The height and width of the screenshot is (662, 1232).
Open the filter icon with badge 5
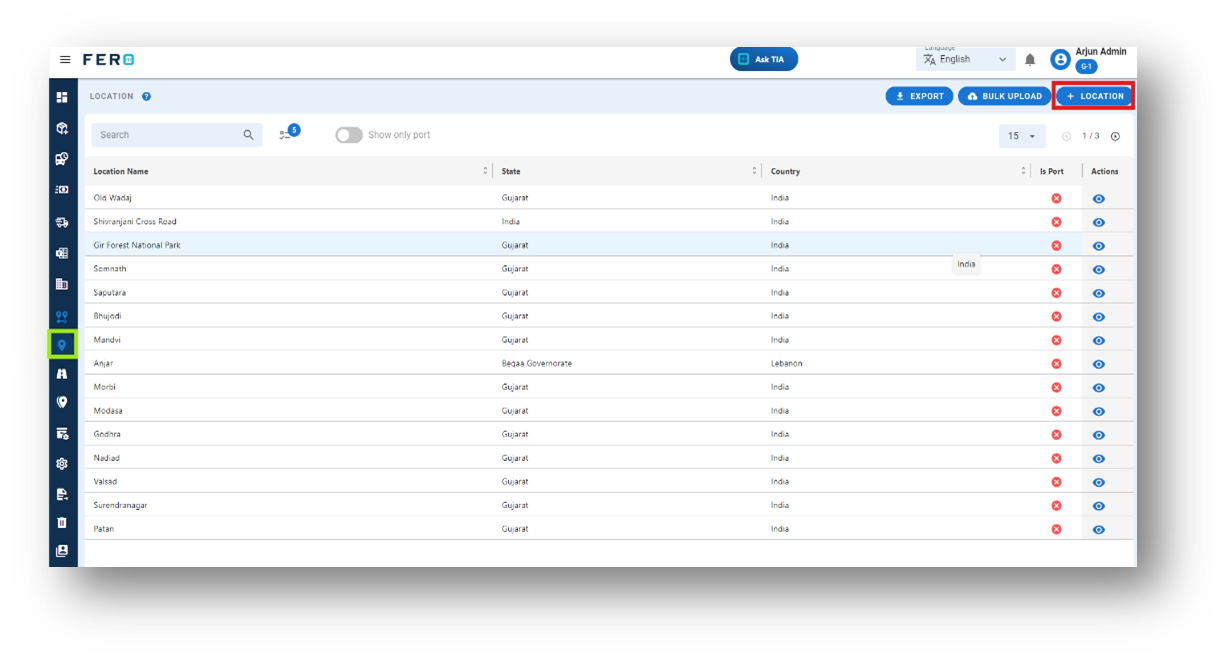(x=288, y=133)
